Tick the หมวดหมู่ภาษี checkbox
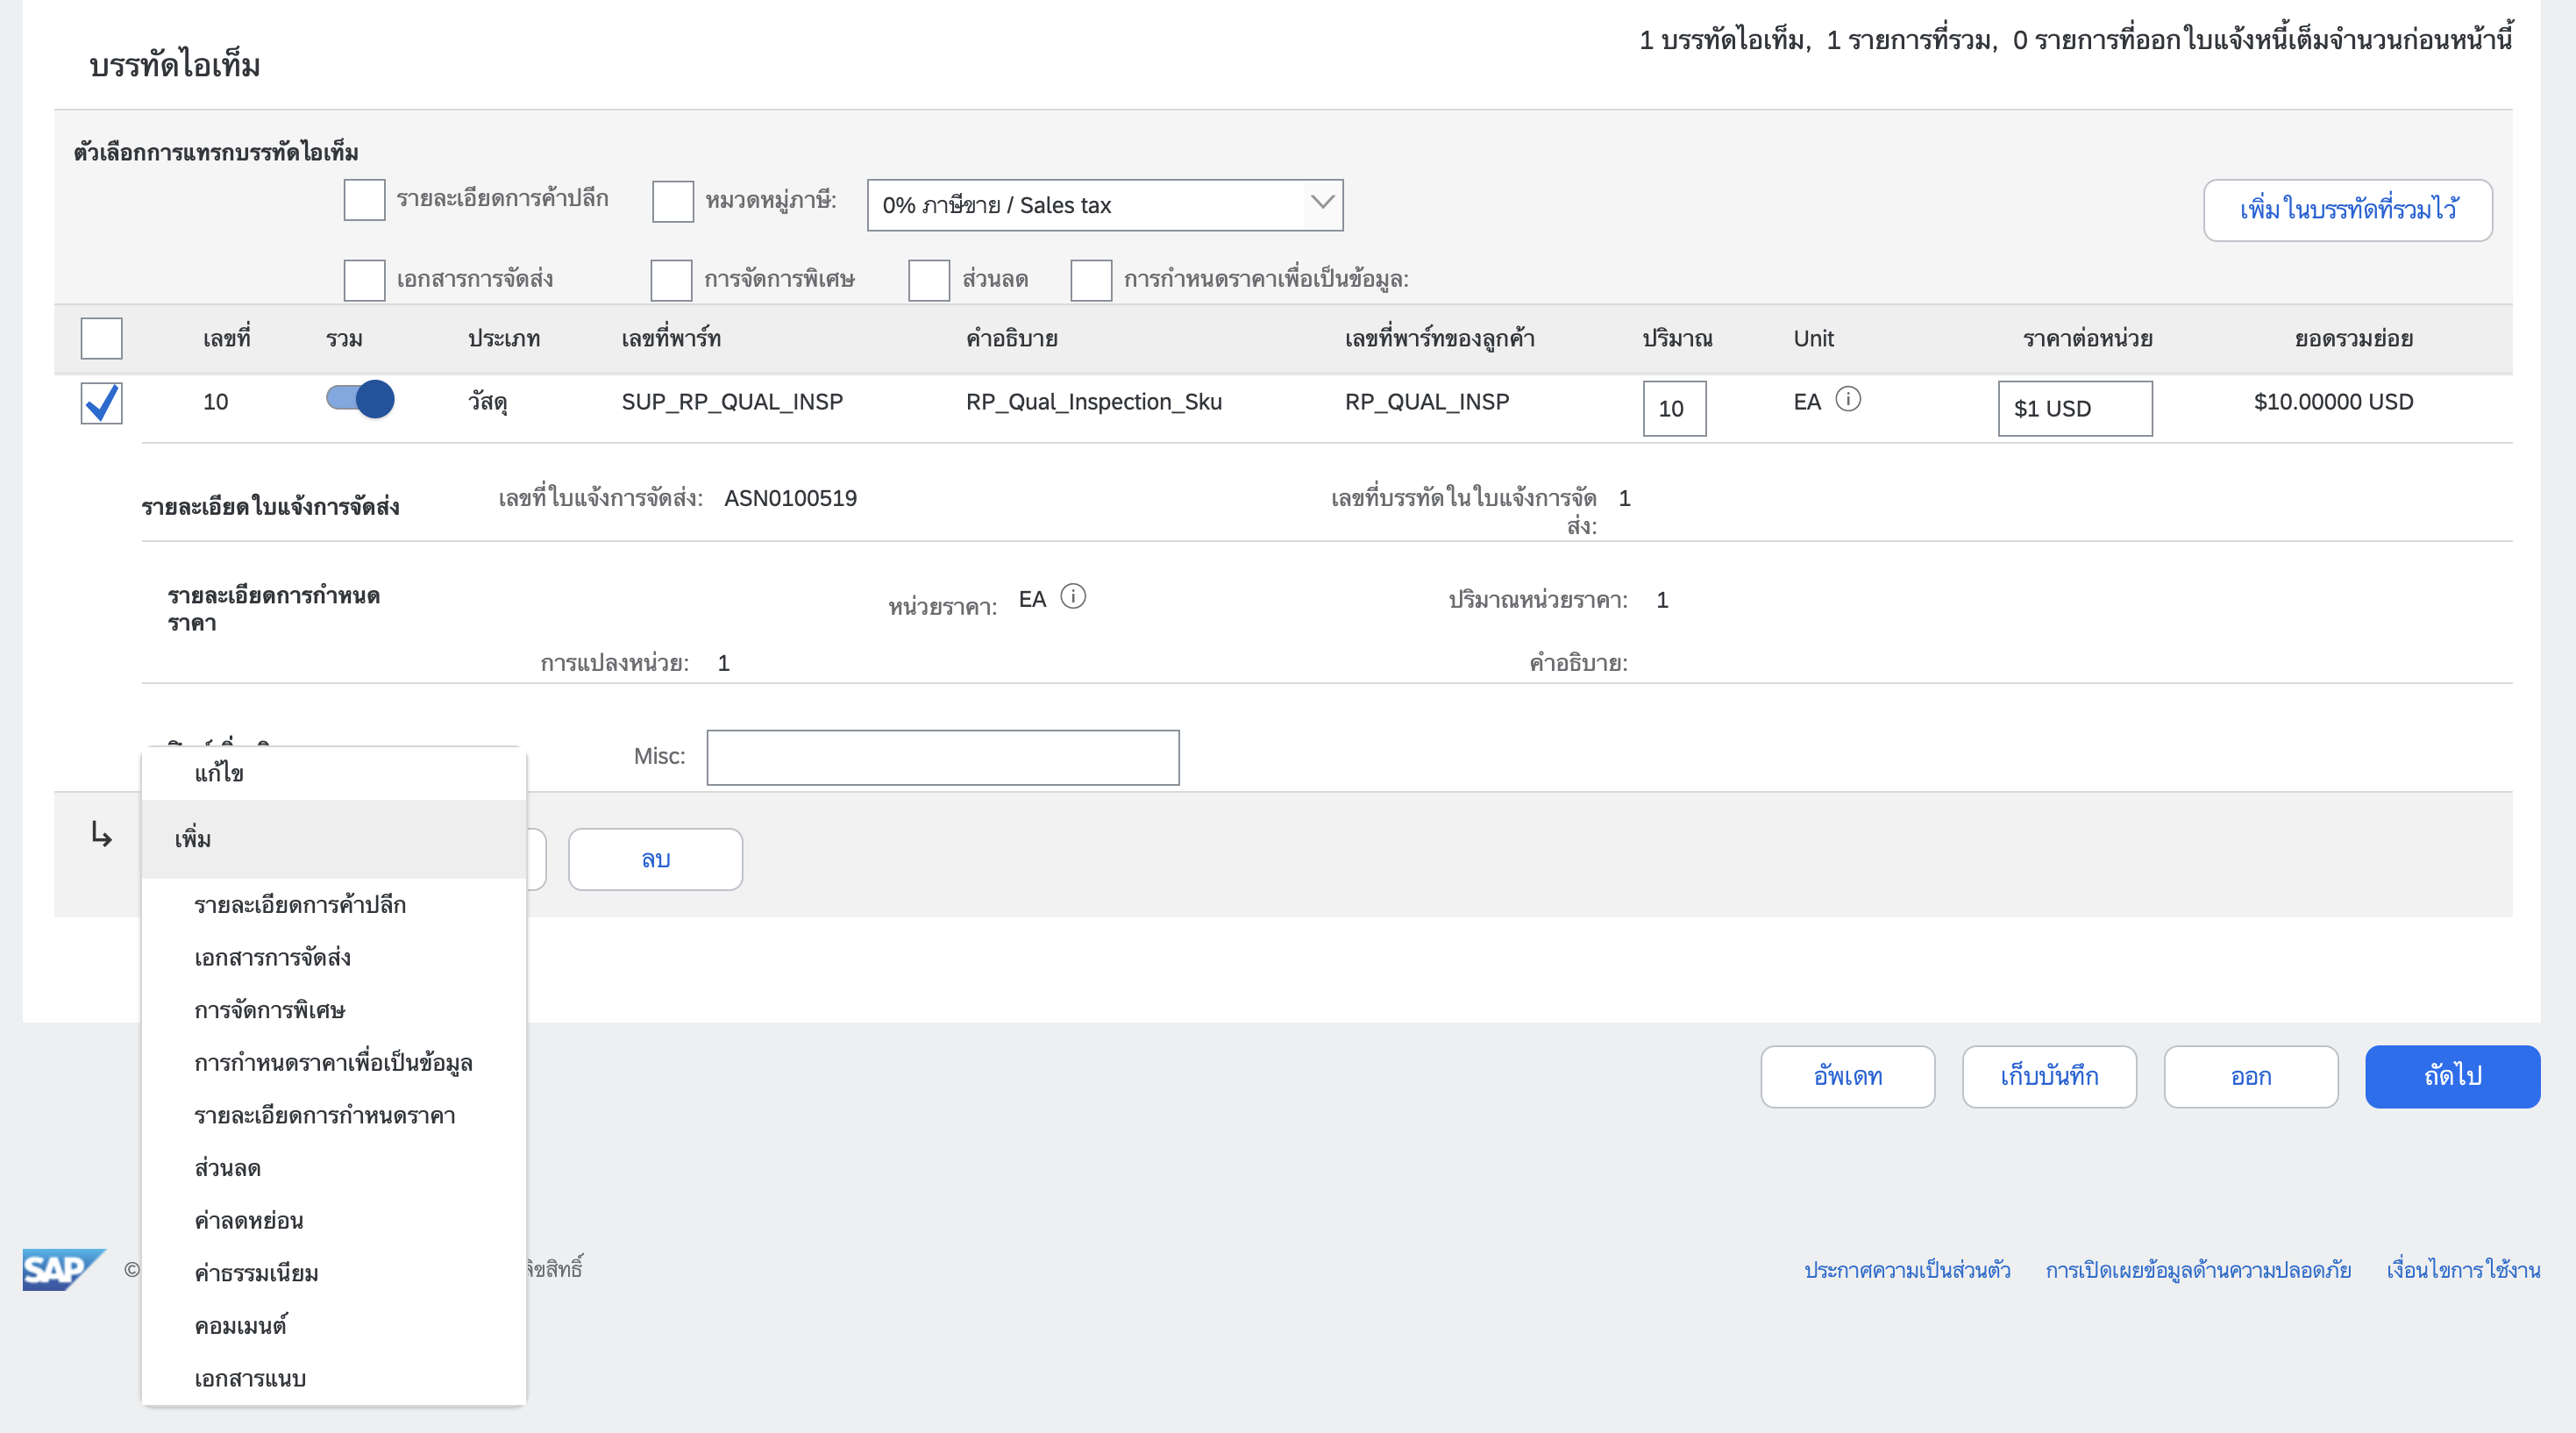The height and width of the screenshot is (1433, 2576). (x=672, y=201)
